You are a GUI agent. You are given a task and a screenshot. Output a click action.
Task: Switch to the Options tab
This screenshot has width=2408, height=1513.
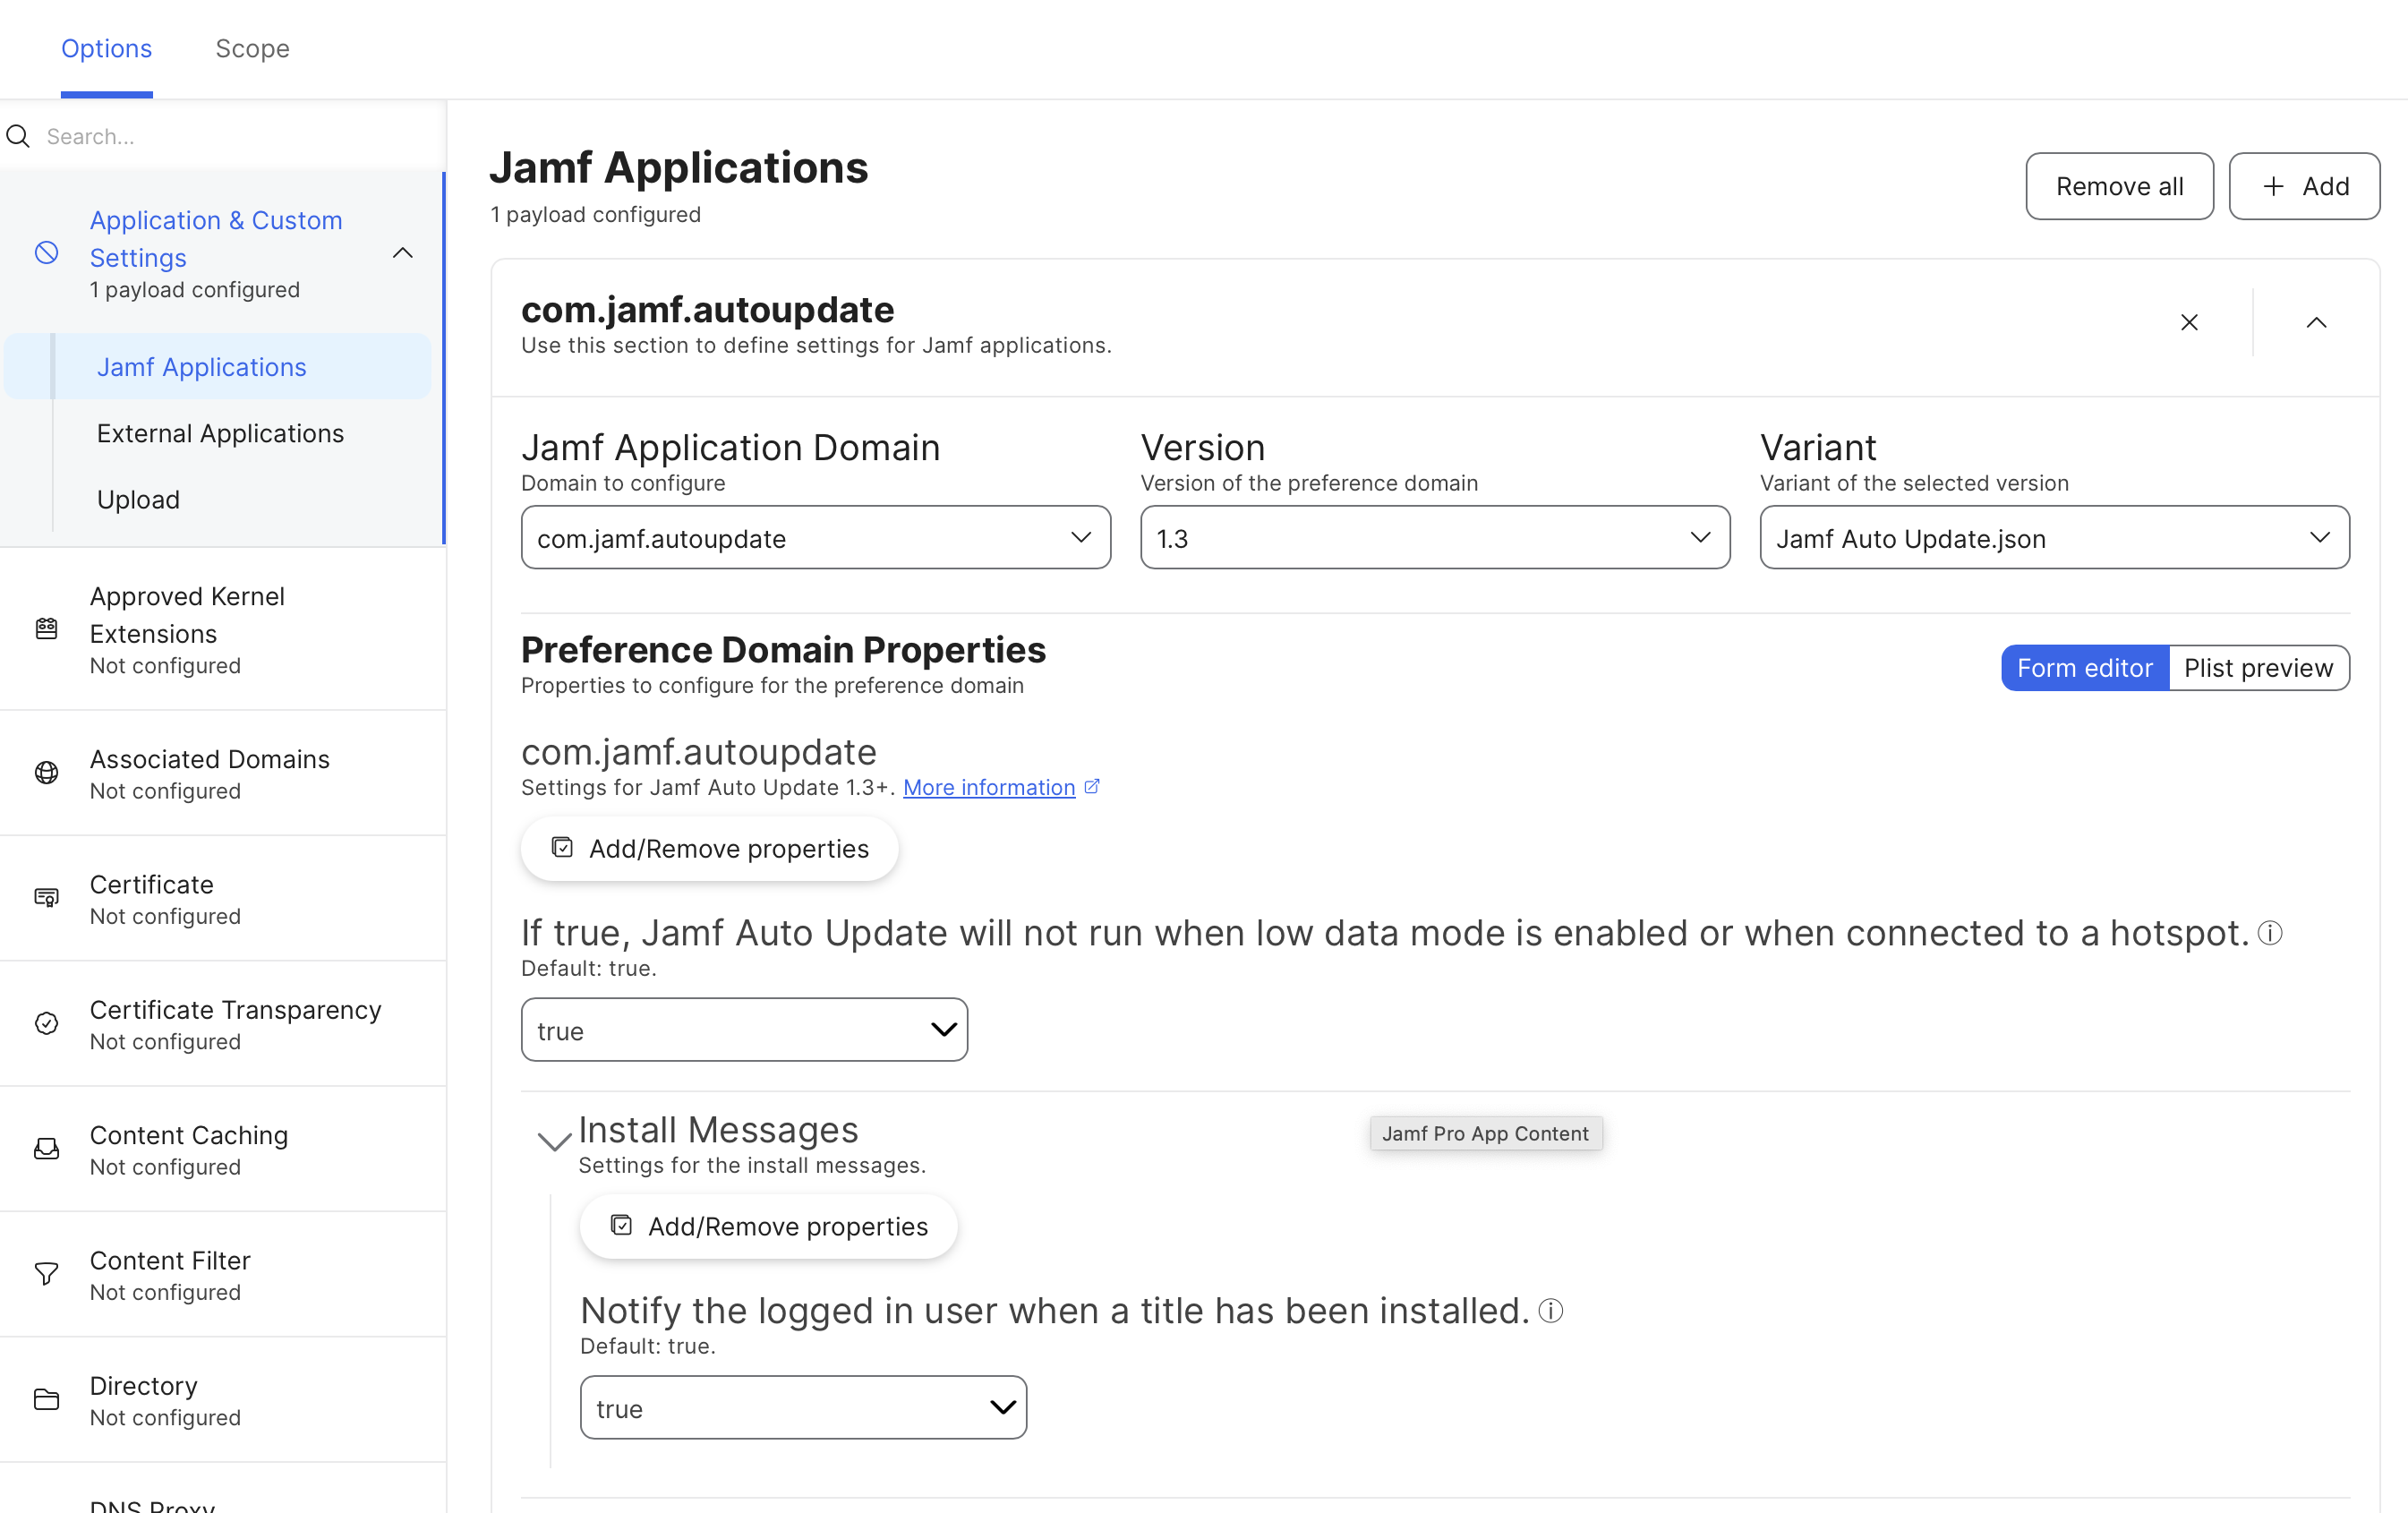click(106, 48)
